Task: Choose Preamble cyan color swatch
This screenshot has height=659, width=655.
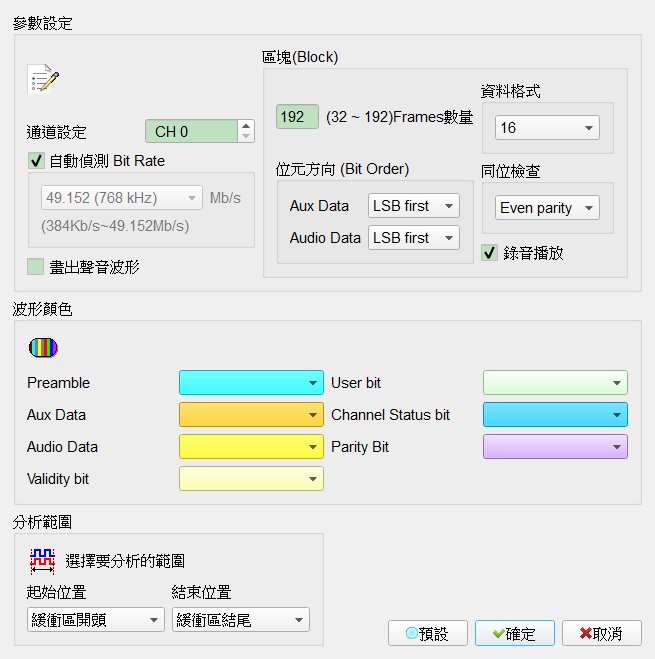Action: click(x=251, y=382)
